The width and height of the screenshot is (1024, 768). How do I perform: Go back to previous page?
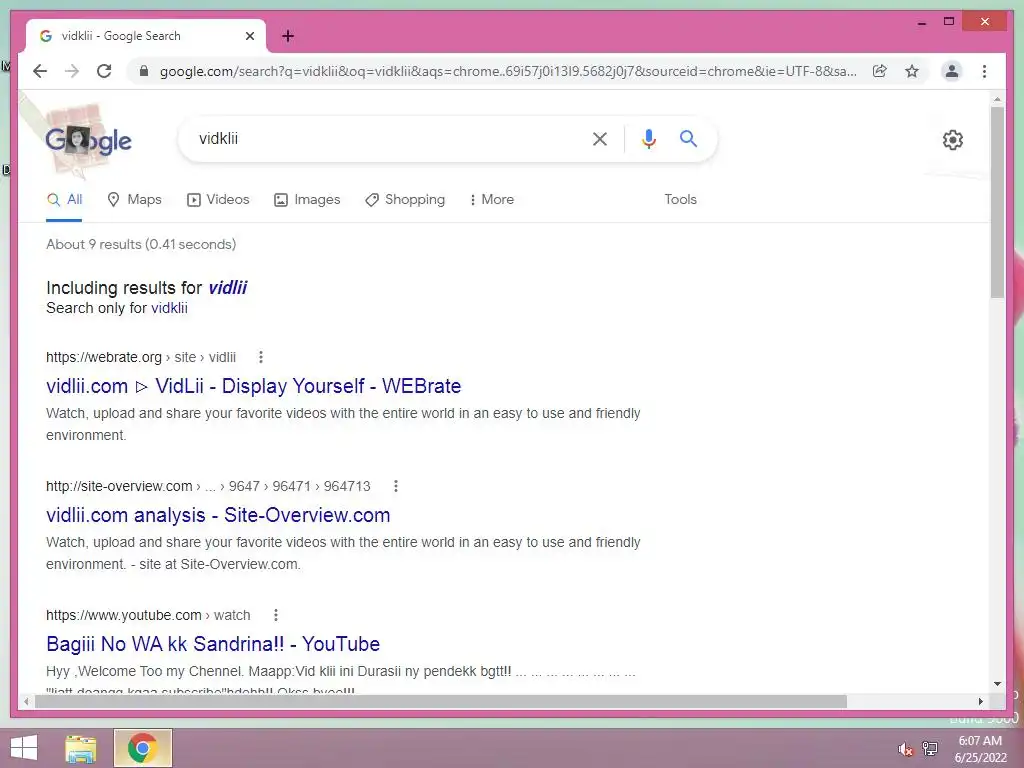[40, 71]
